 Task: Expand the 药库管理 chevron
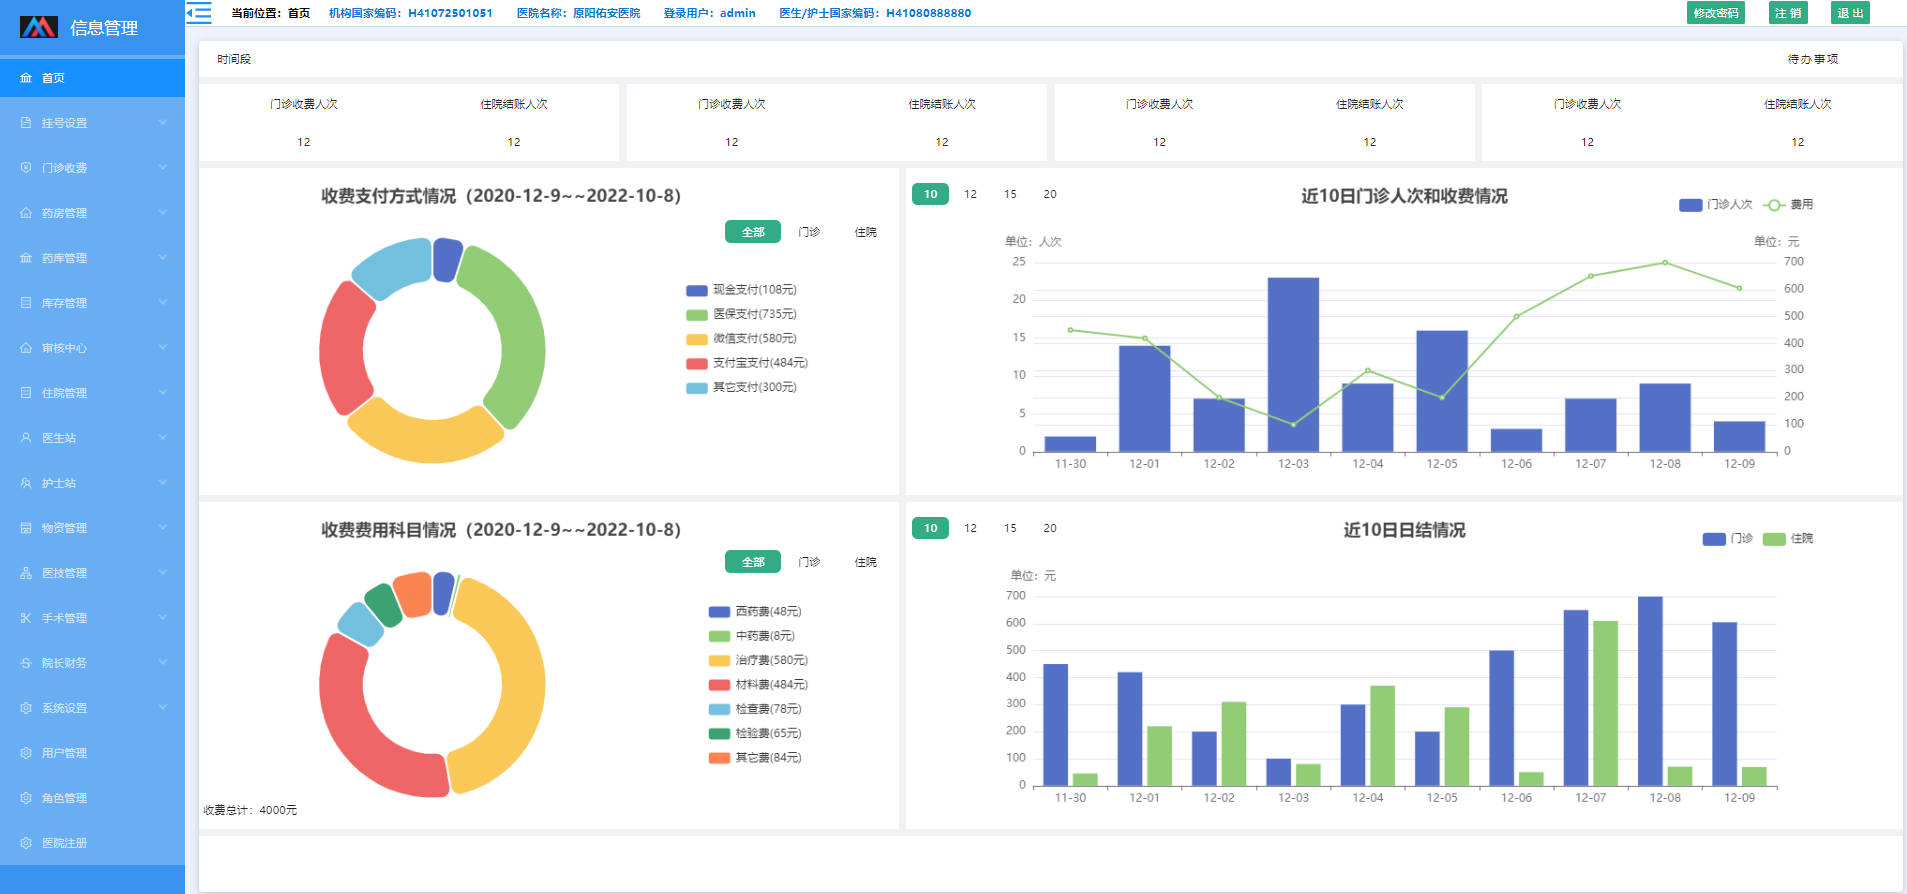[163, 258]
